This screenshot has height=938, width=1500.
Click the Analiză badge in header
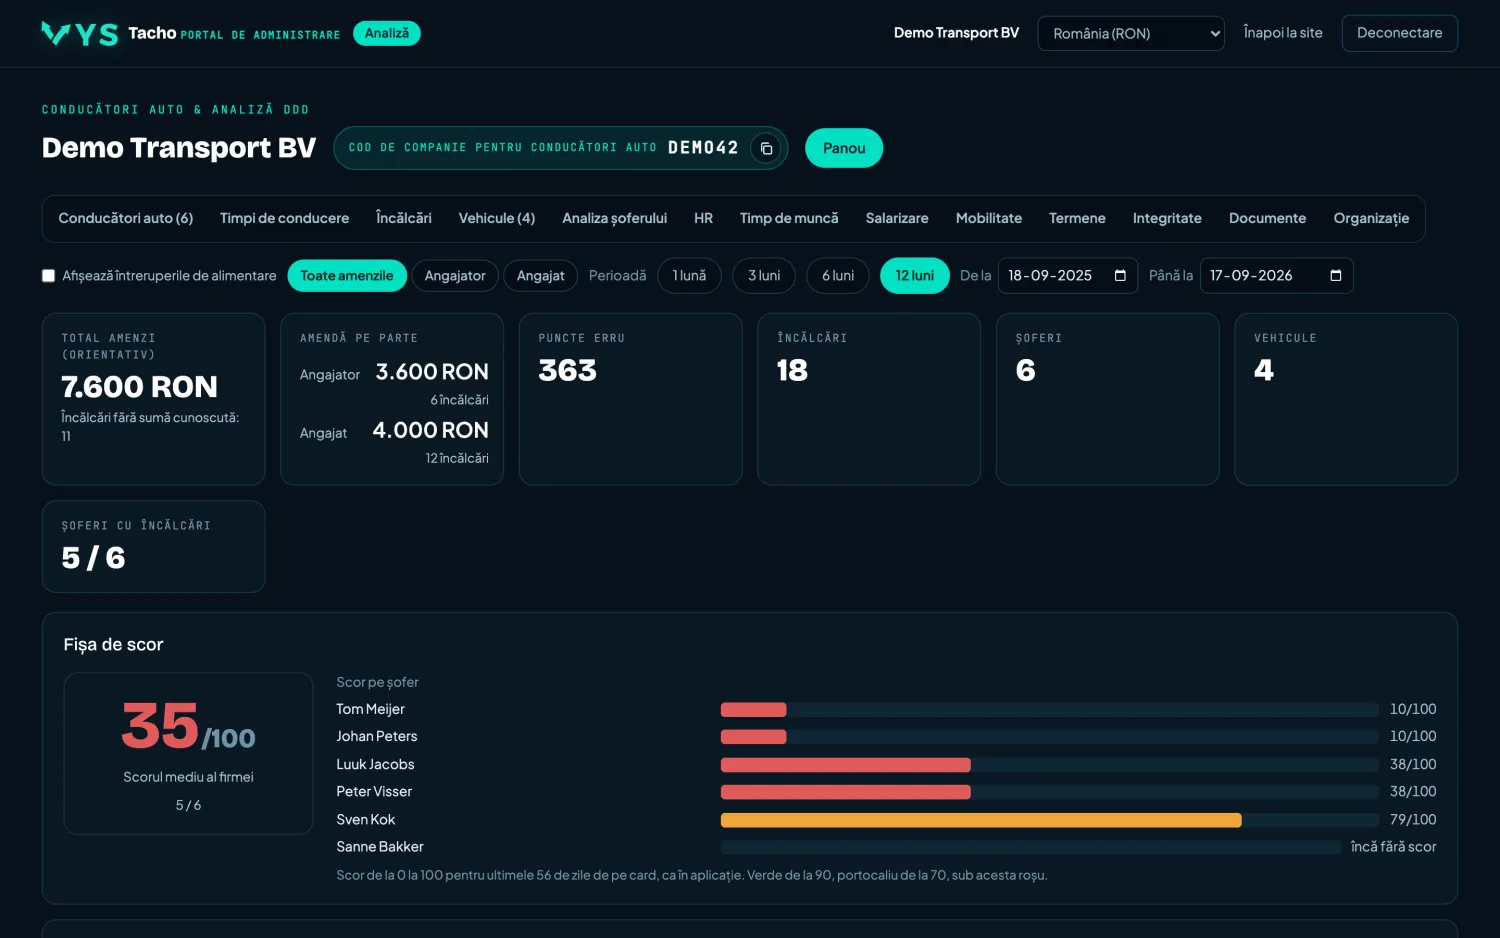tap(387, 34)
